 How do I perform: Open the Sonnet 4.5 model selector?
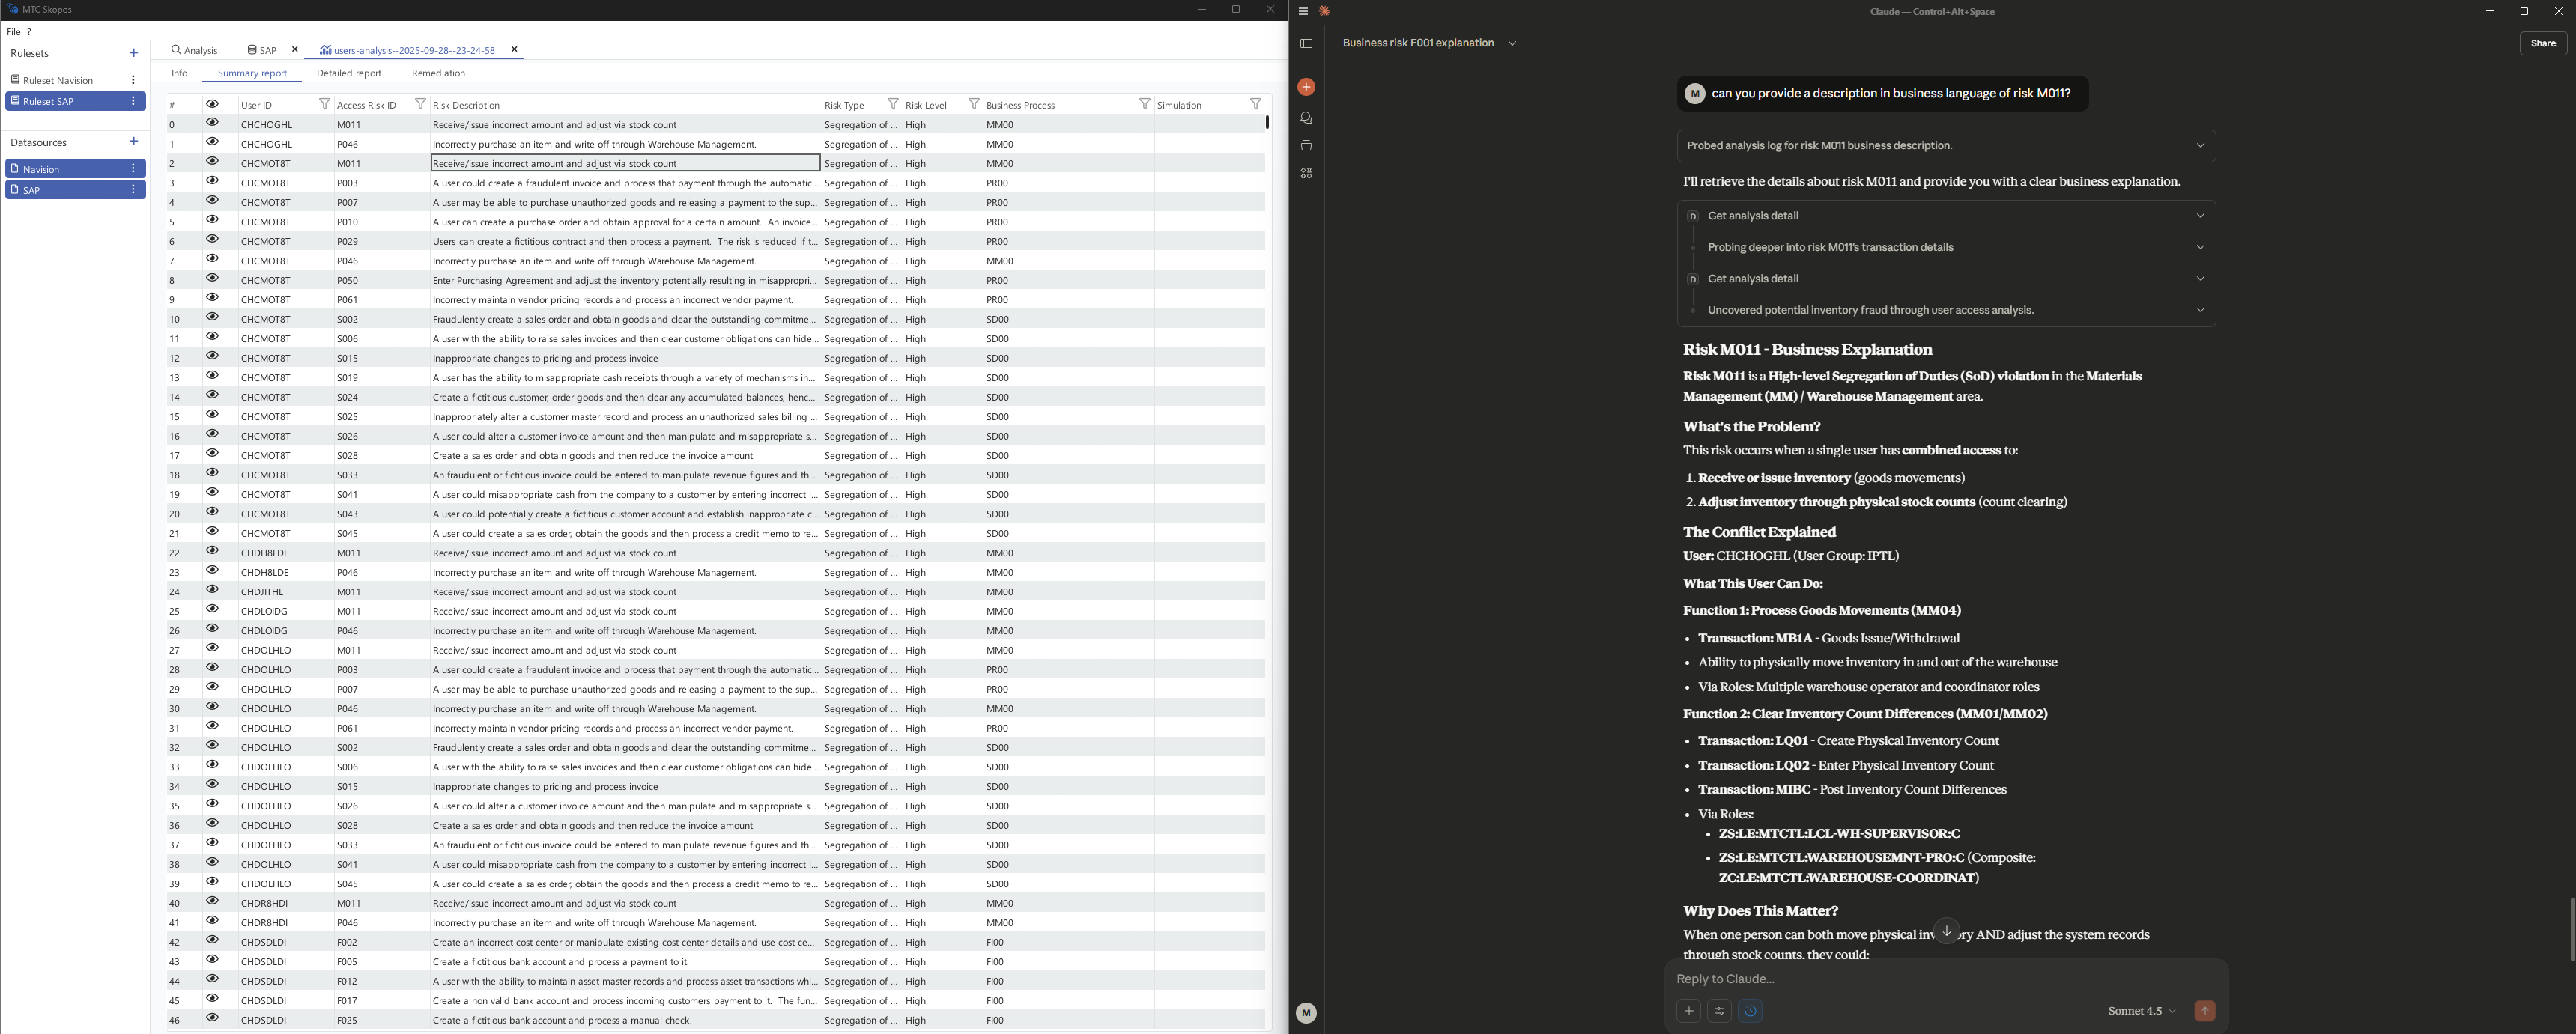tap(2141, 1011)
